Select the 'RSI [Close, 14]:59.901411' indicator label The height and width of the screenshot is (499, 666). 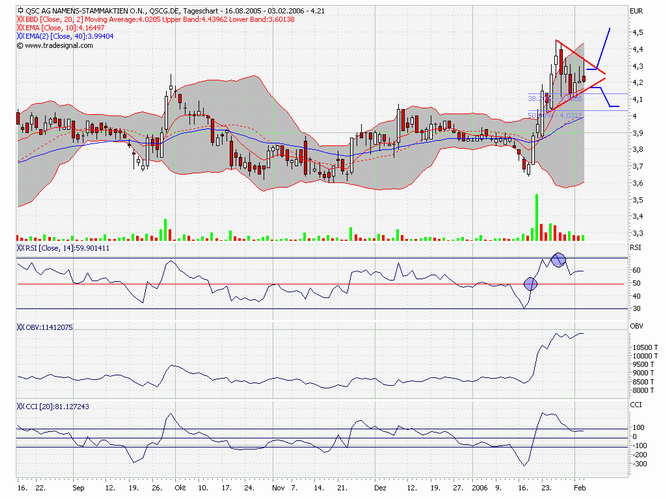(67, 248)
